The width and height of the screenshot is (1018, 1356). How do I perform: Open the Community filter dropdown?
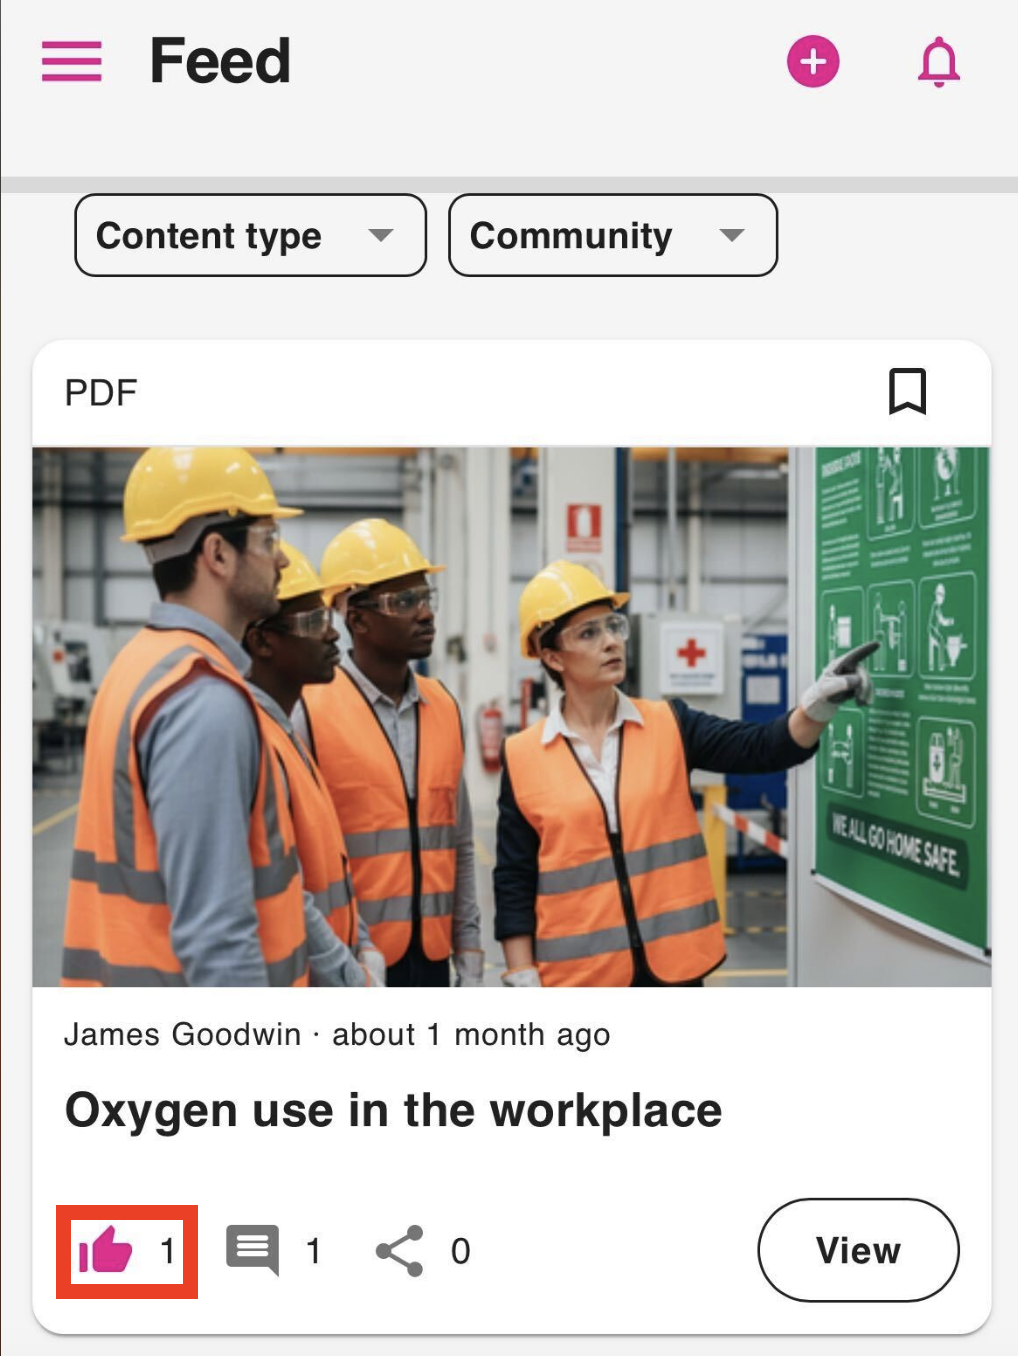pyautogui.click(x=612, y=236)
